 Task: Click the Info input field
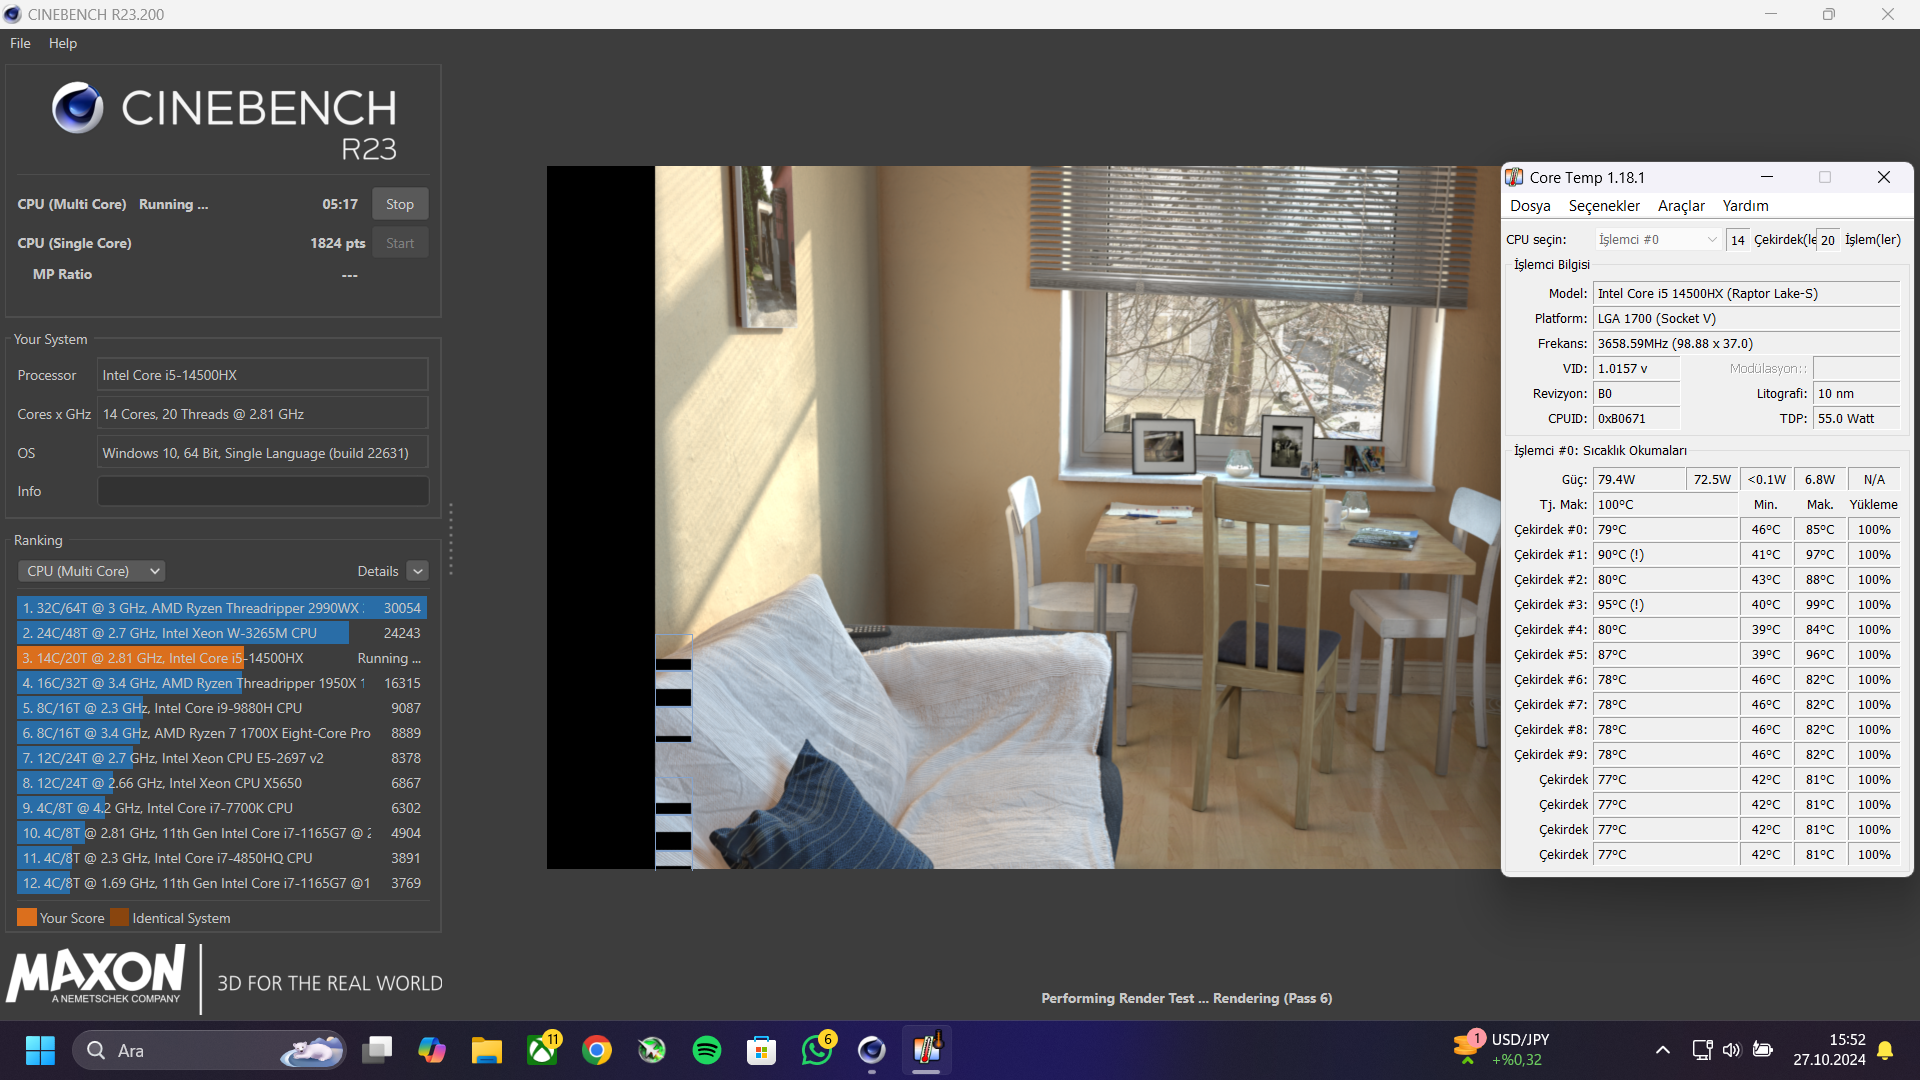pos(262,491)
